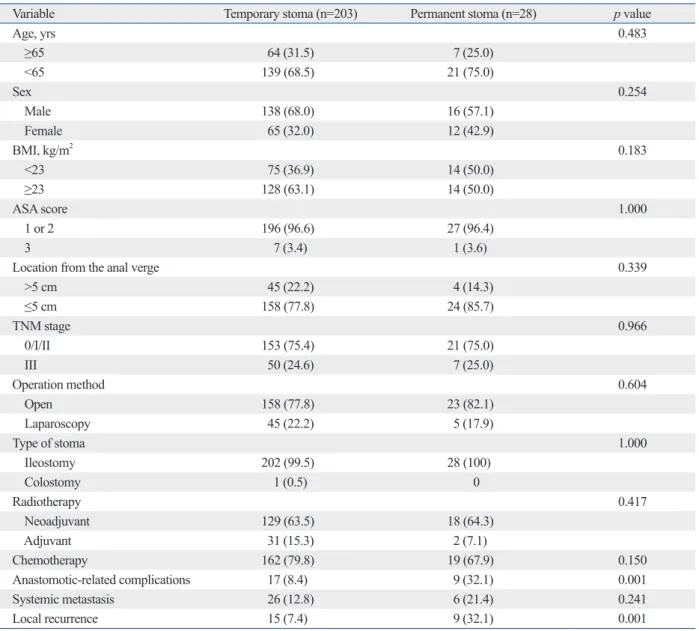Select the 0.183 p value for BMI

tap(632, 150)
